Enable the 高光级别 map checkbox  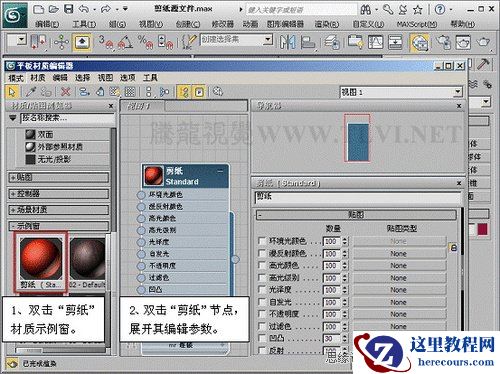tap(262, 277)
